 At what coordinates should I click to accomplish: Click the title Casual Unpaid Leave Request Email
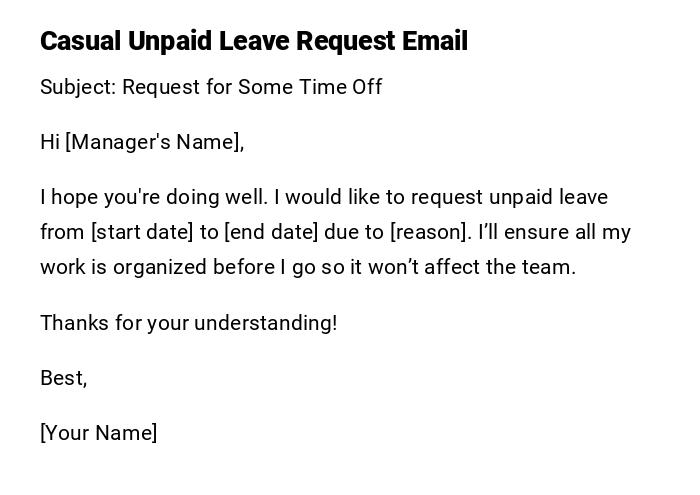coord(253,41)
